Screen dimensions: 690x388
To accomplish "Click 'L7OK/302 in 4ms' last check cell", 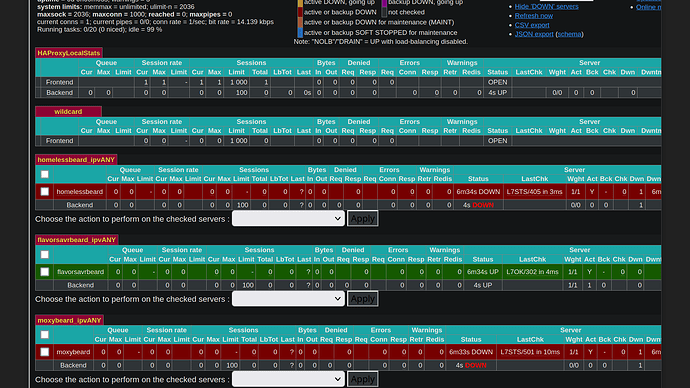I will [532, 271].
